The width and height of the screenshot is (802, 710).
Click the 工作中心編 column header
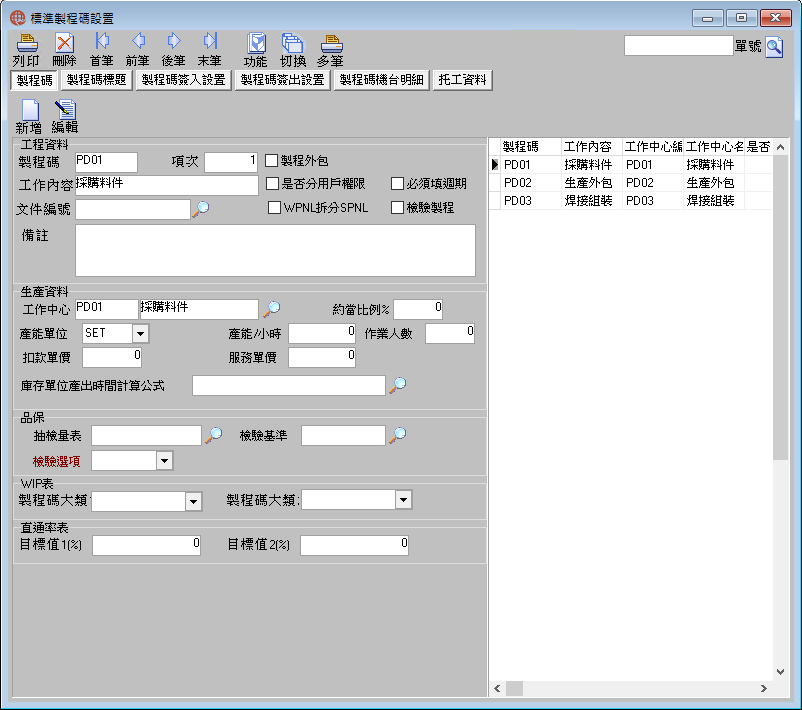click(653, 147)
